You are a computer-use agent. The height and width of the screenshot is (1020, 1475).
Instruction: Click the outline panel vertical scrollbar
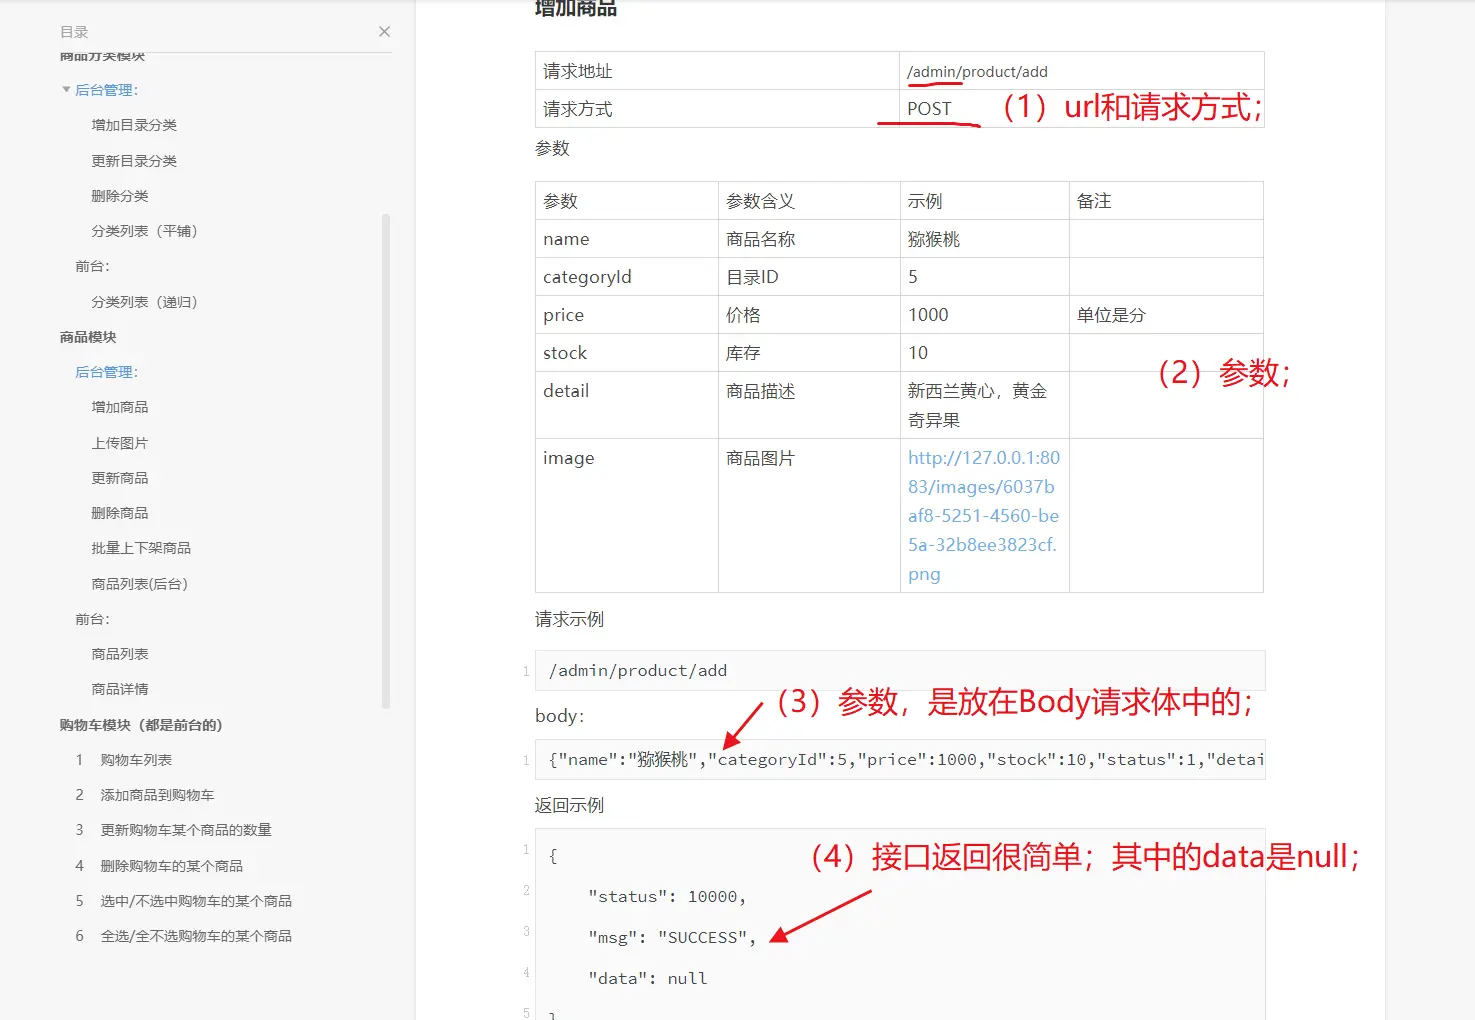pyautogui.click(x=386, y=460)
